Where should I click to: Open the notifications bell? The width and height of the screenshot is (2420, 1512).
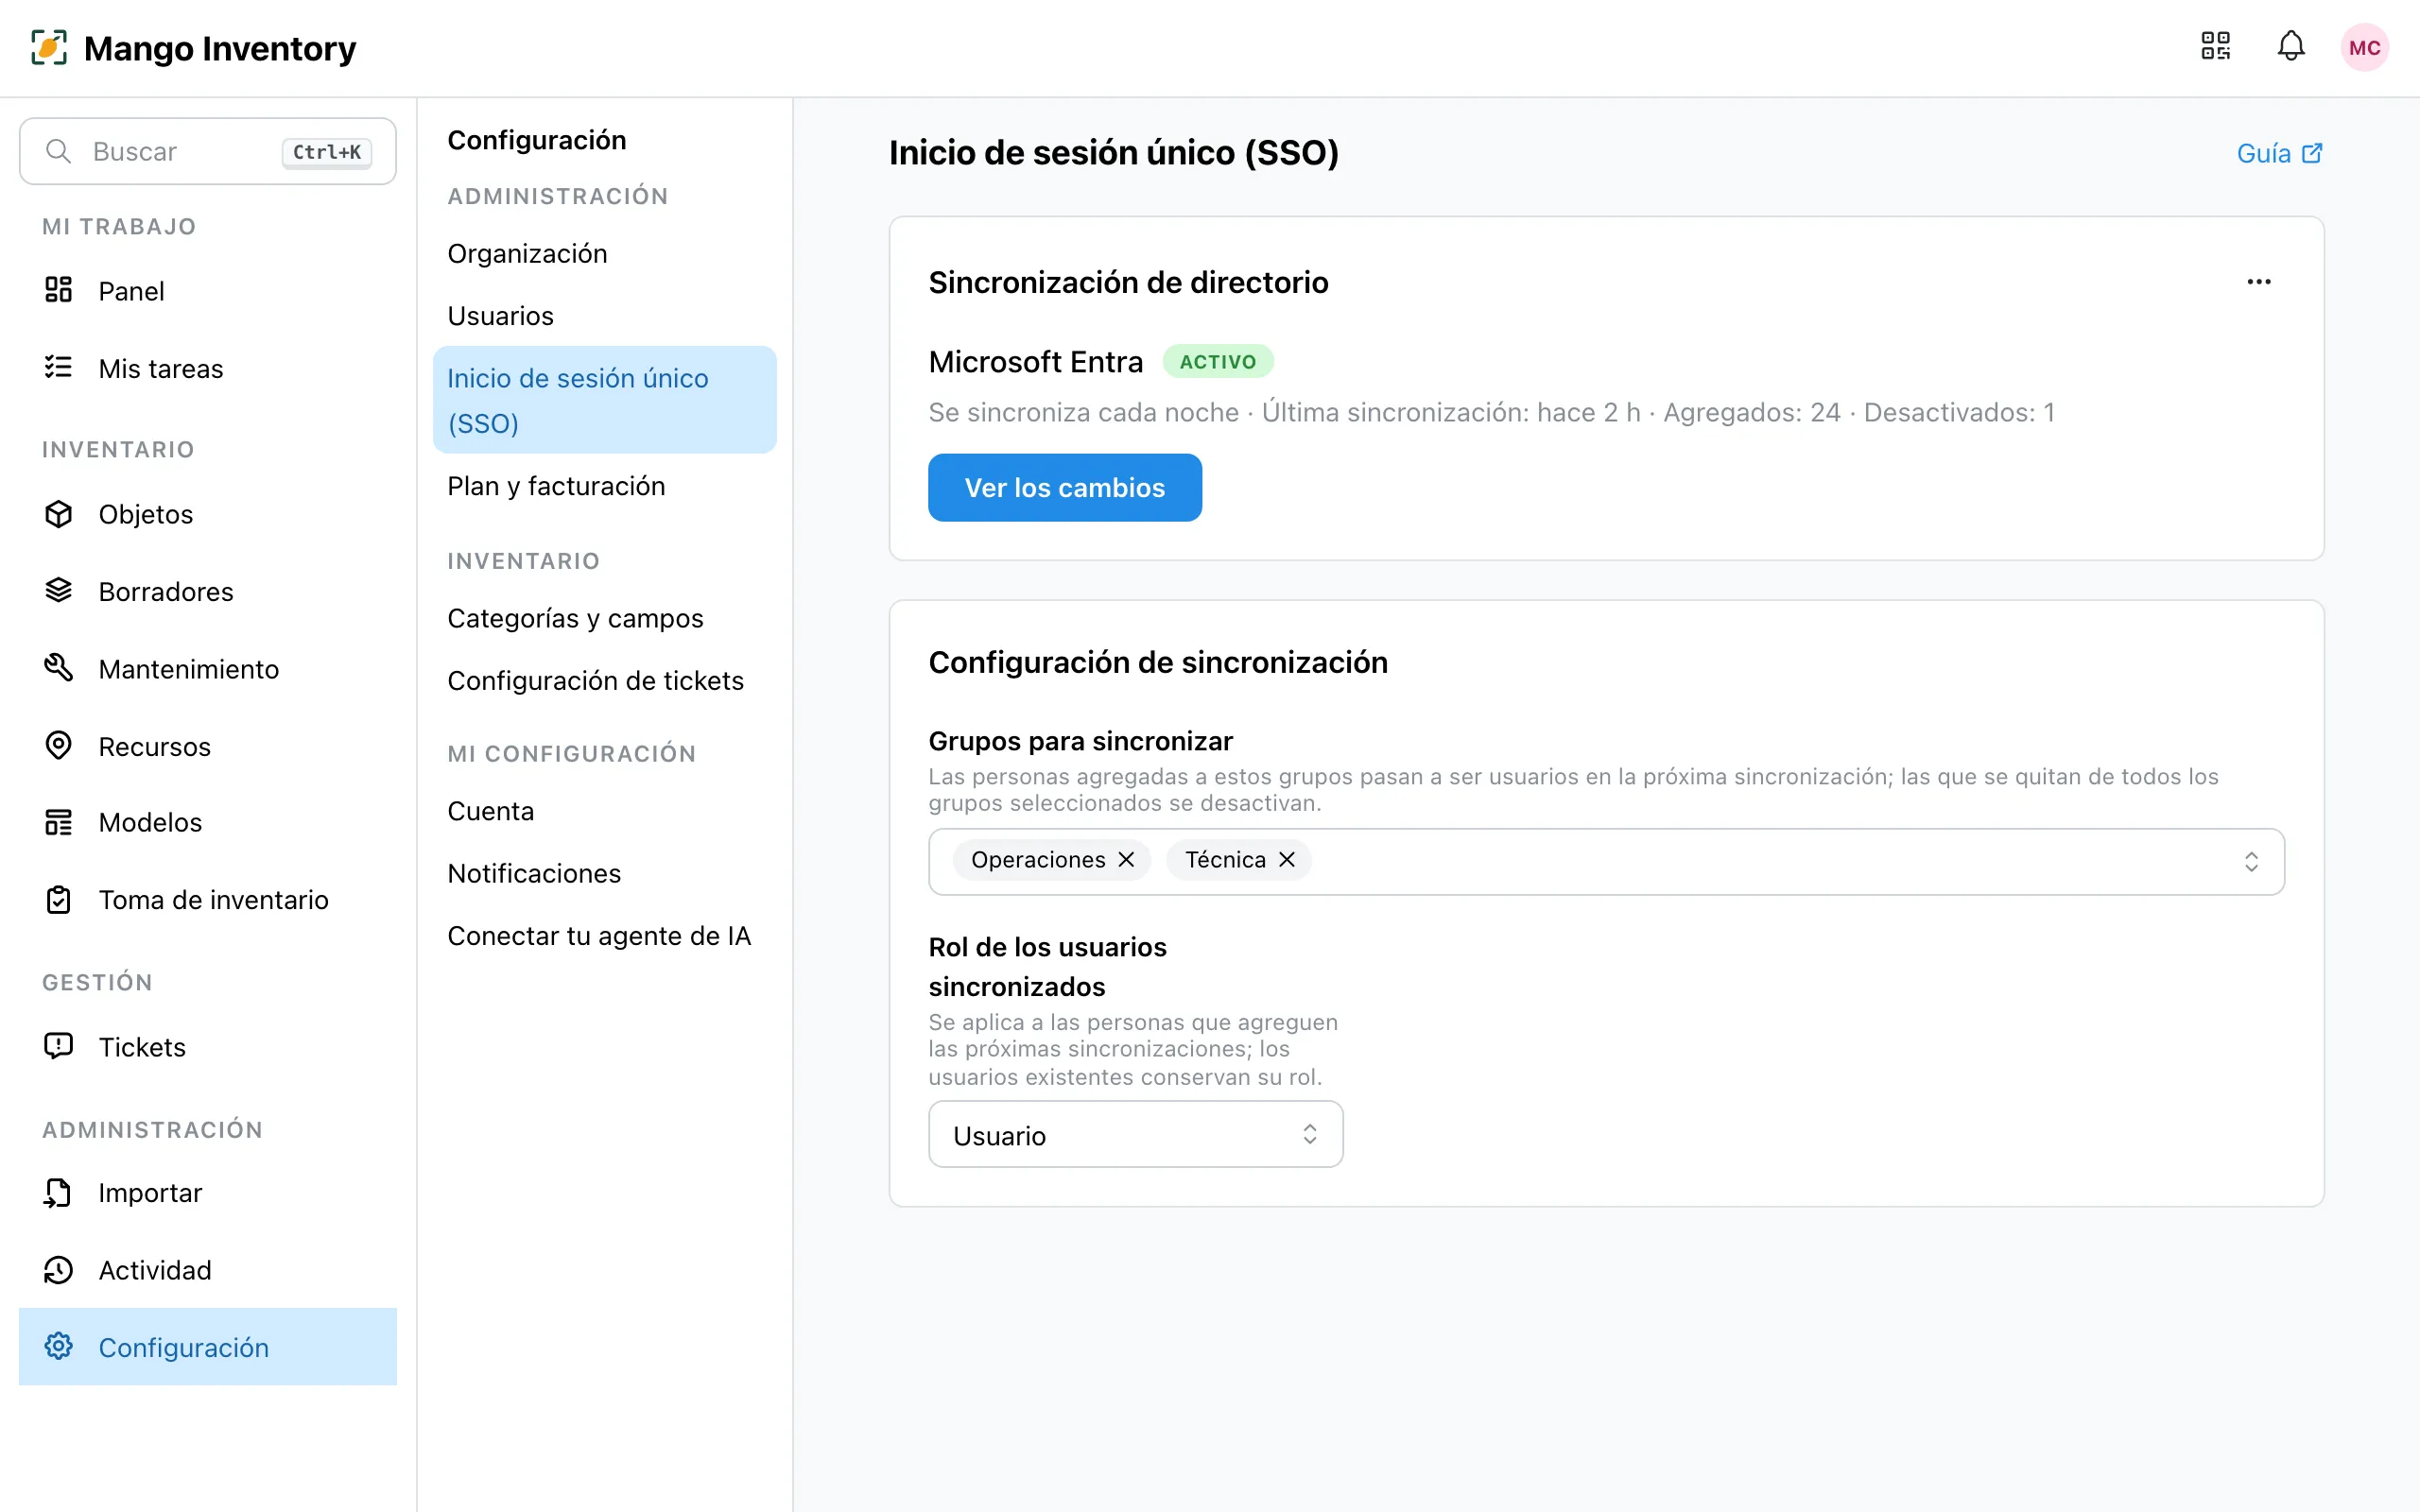click(x=2291, y=46)
